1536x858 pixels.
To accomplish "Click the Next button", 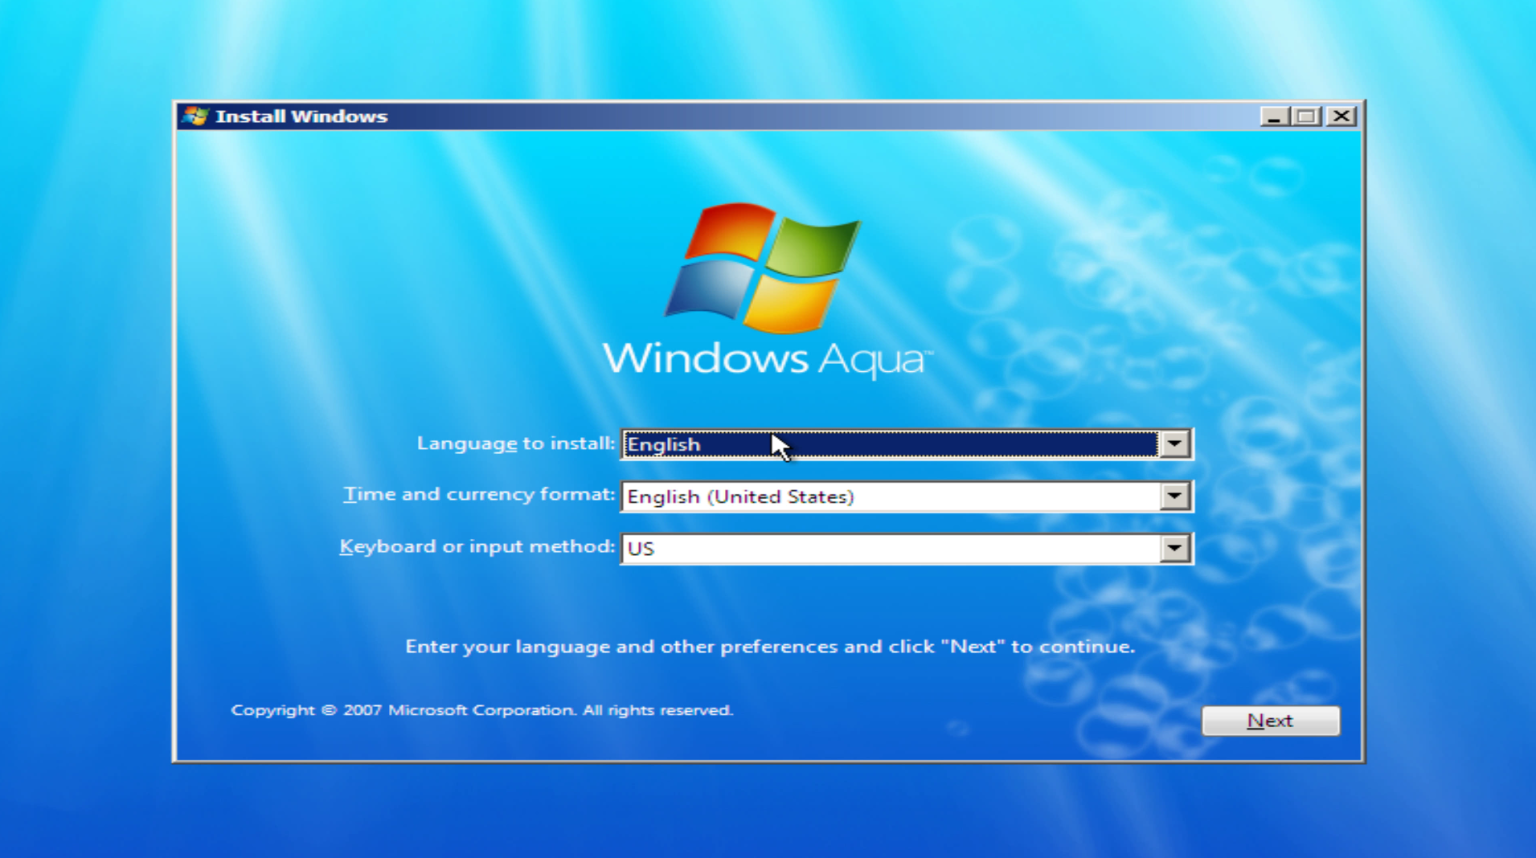I will (1270, 720).
